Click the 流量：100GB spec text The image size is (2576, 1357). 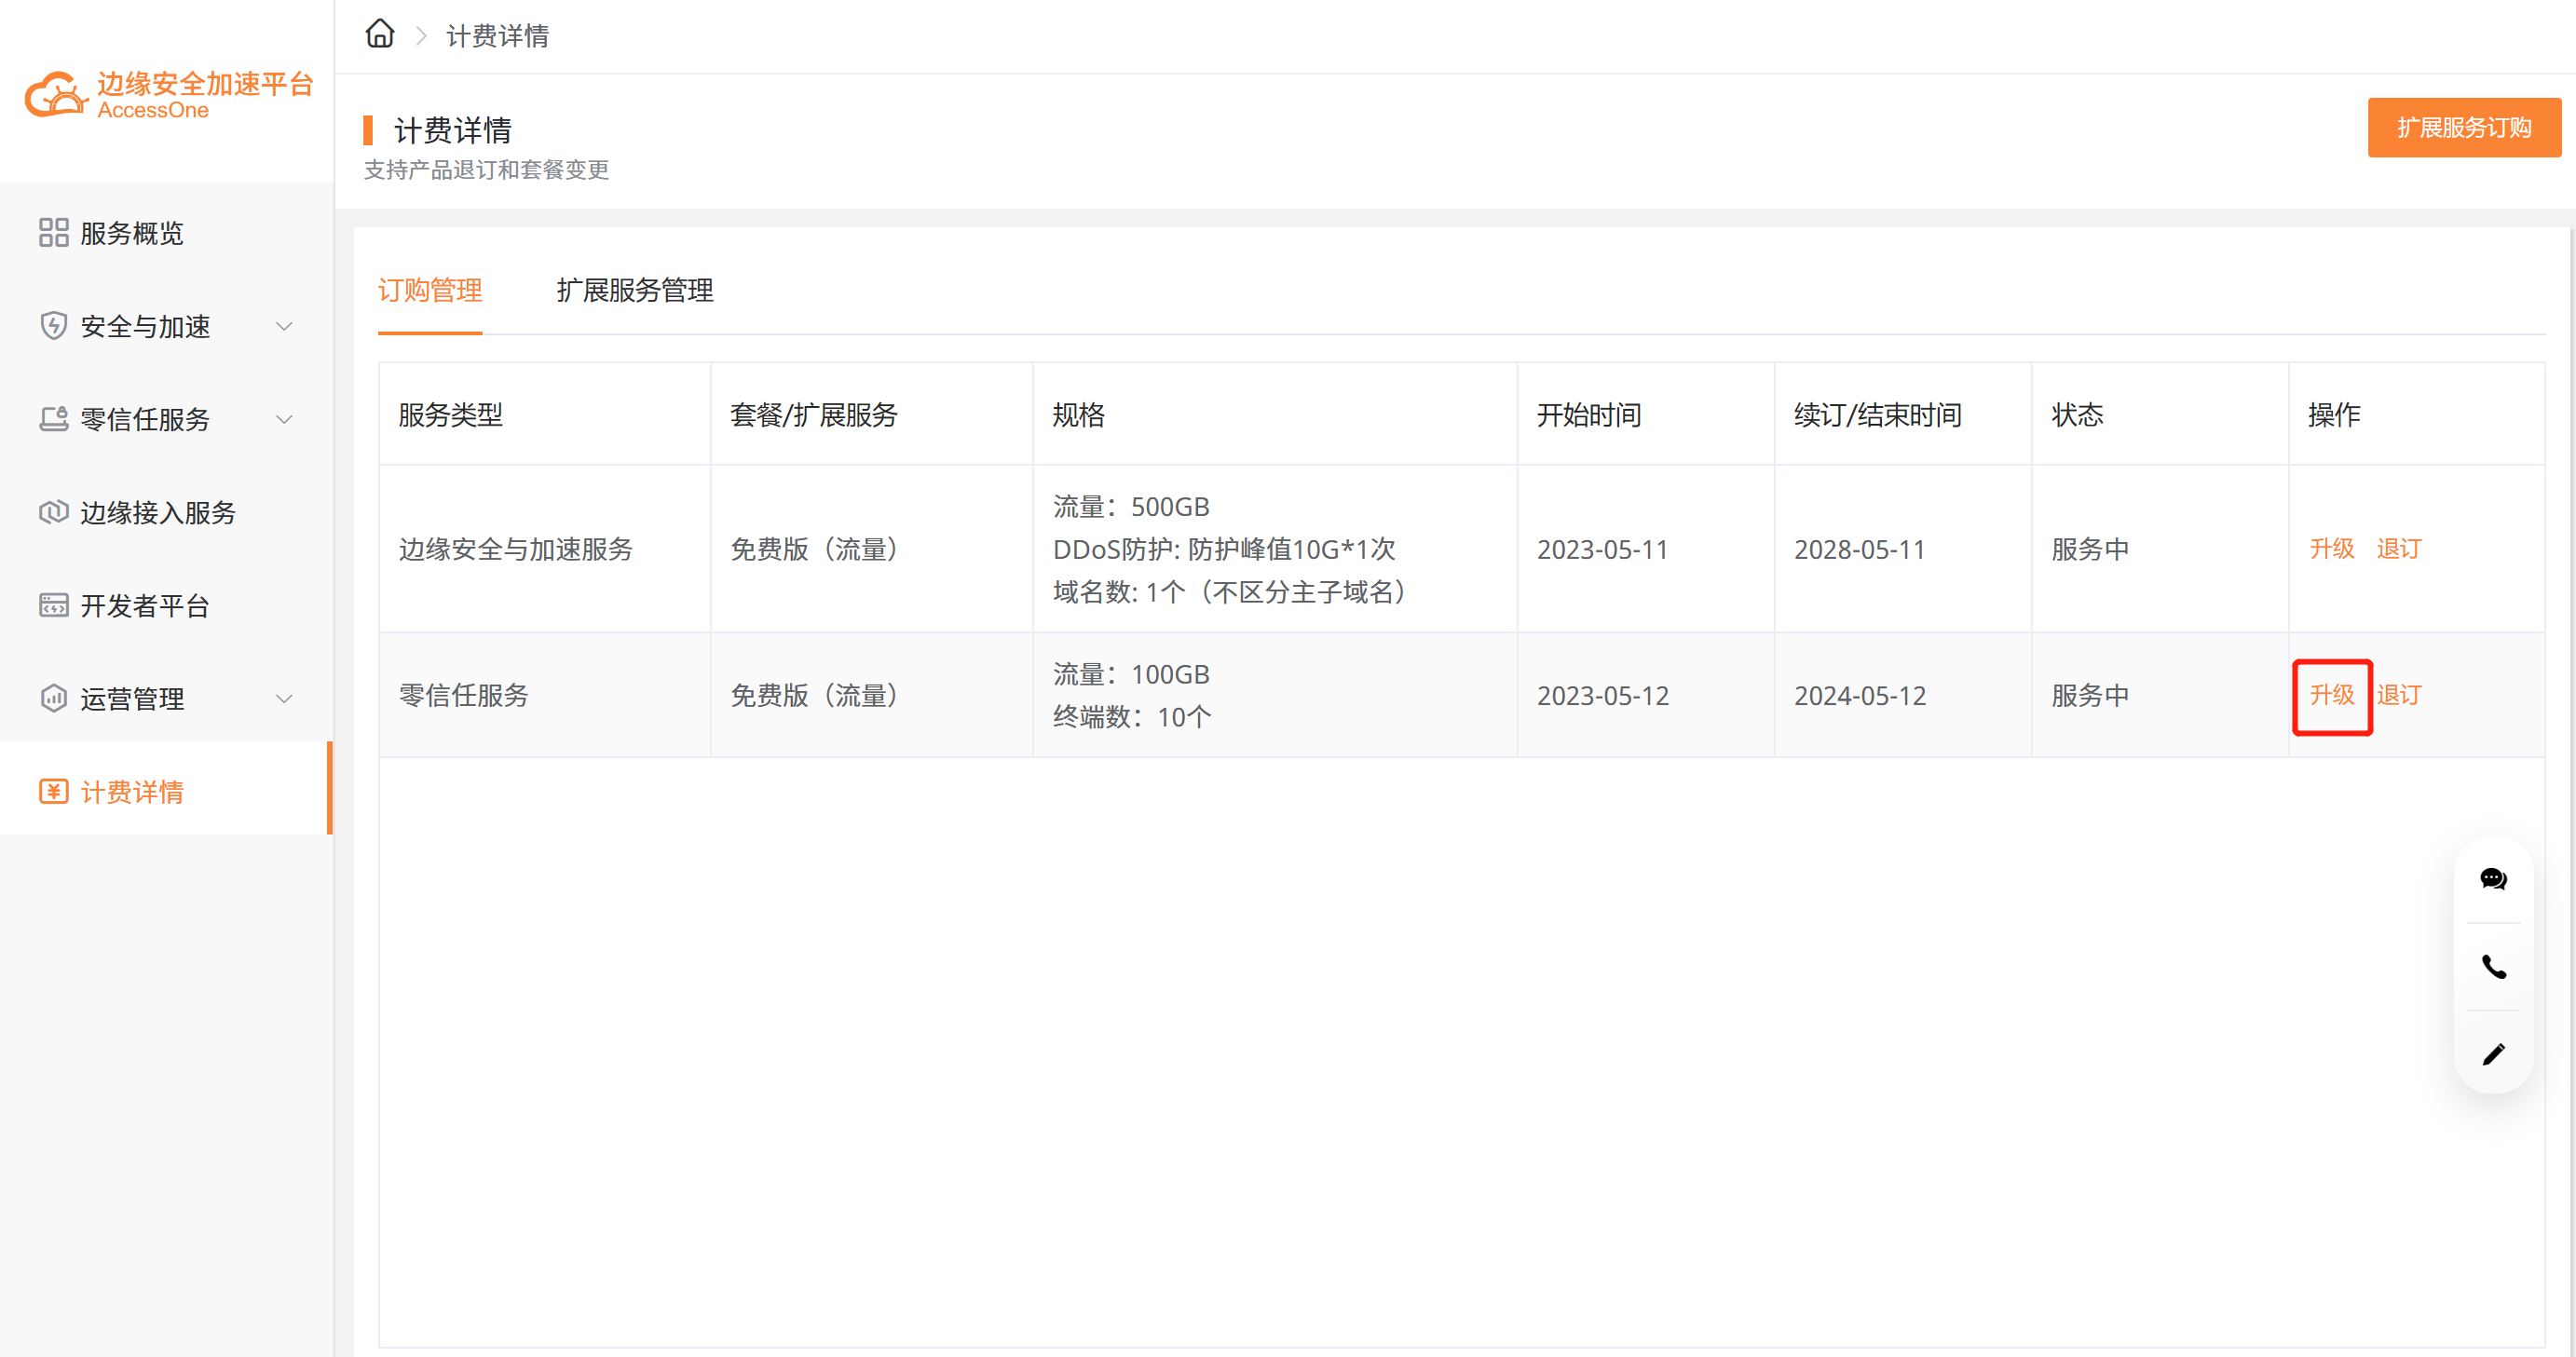(x=1131, y=674)
